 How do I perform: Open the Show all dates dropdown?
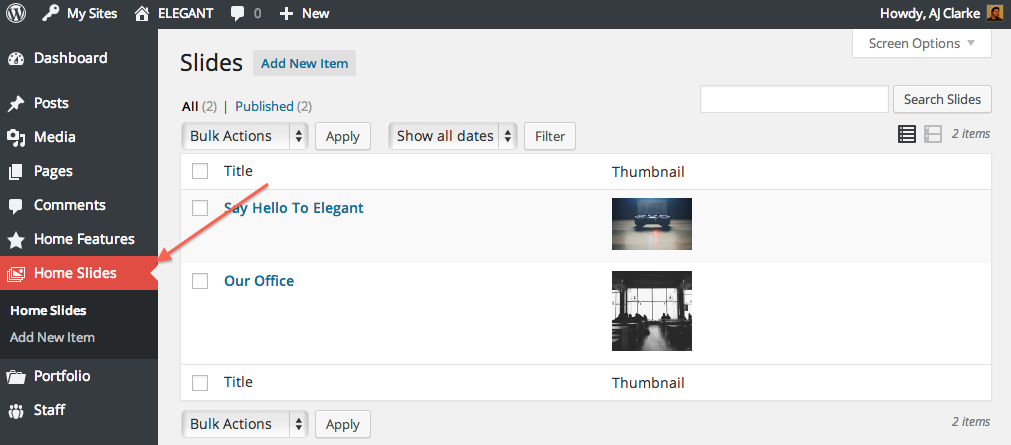(453, 136)
